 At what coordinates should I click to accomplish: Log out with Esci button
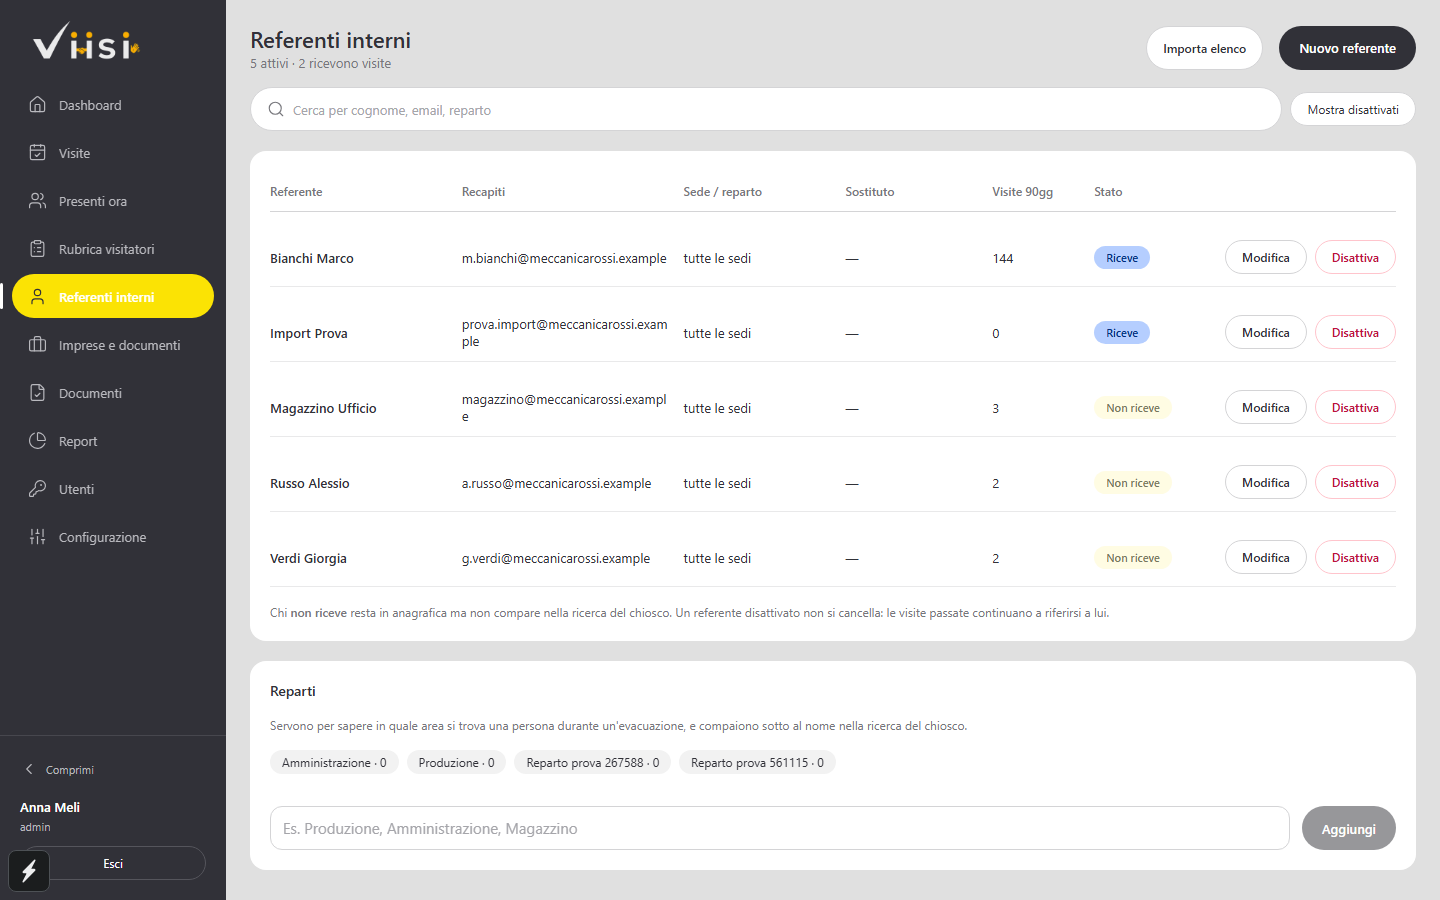point(113,863)
